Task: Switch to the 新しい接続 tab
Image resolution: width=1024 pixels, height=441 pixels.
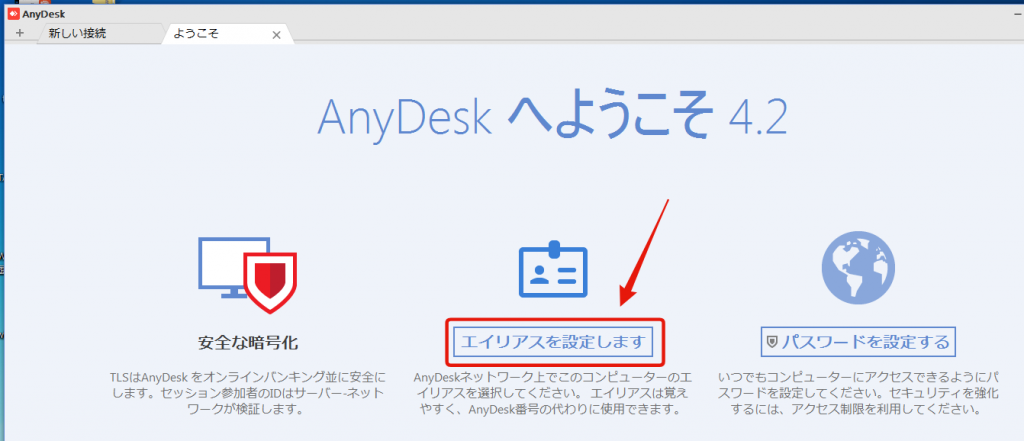Action: (77, 34)
